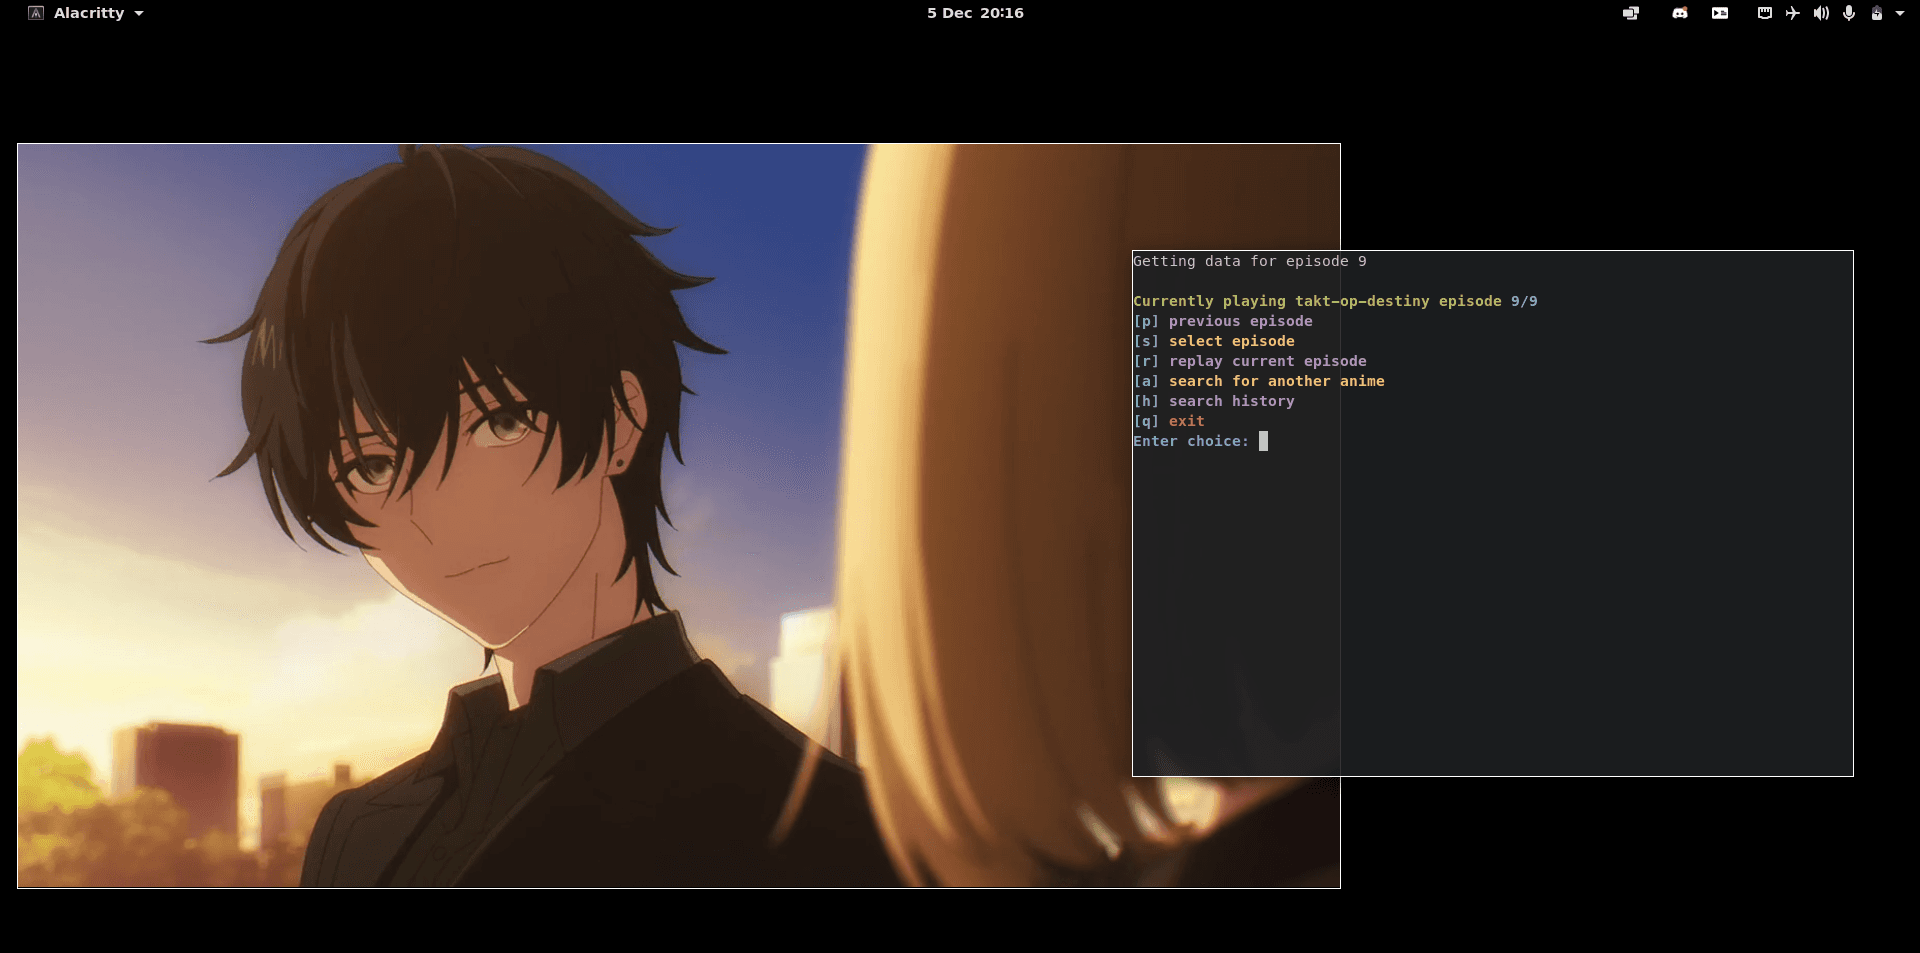Mute the microphone from the tray
Screen dimensions: 1920x953
(x=1849, y=13)
